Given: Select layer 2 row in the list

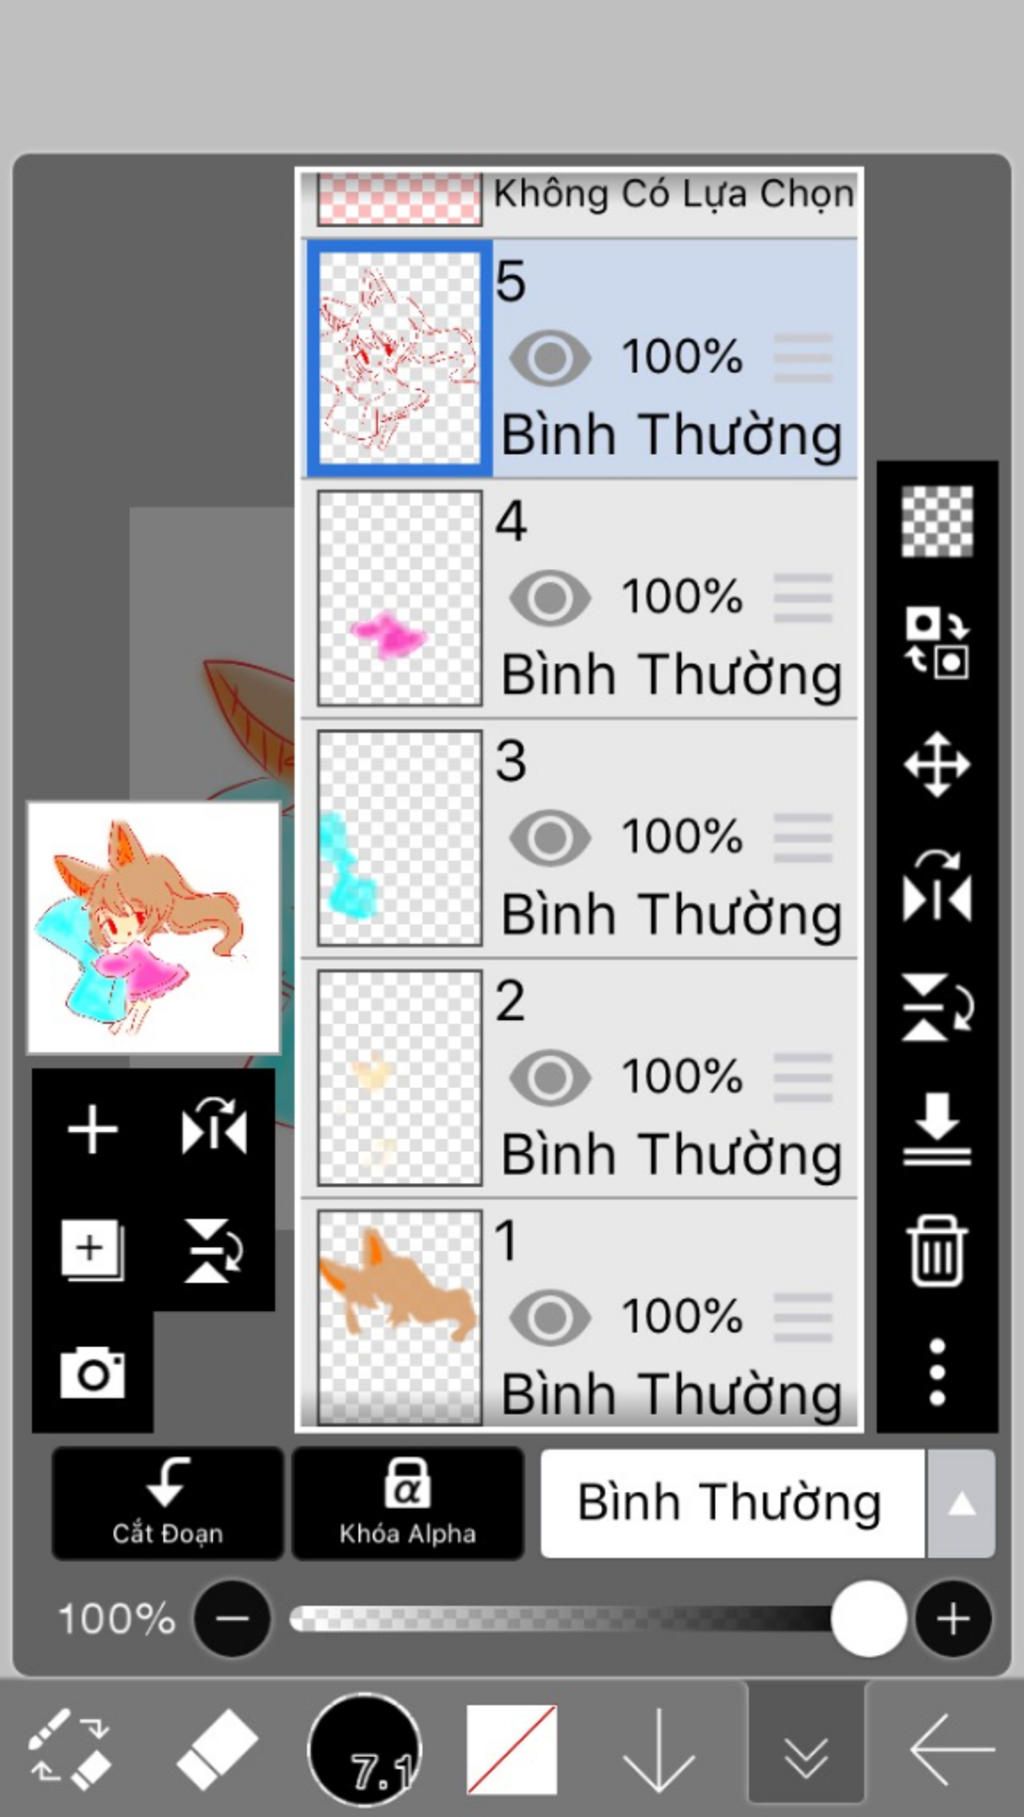Looking at the screenshot, I should (x=579, y=1078).
